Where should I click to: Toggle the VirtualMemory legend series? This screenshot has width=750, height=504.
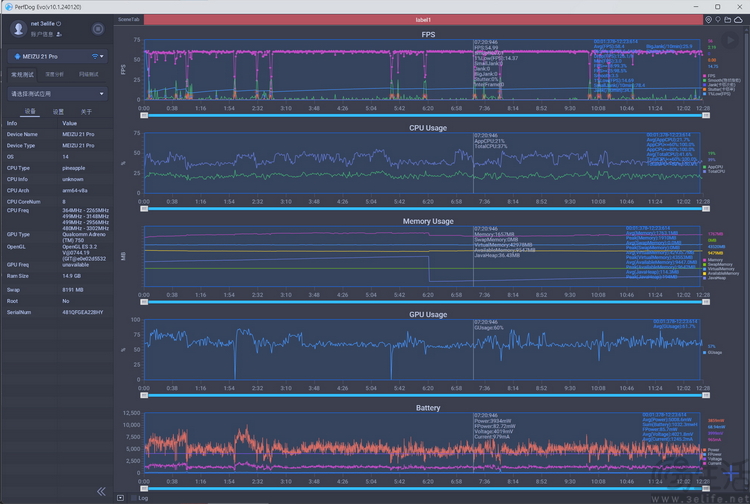719,269
